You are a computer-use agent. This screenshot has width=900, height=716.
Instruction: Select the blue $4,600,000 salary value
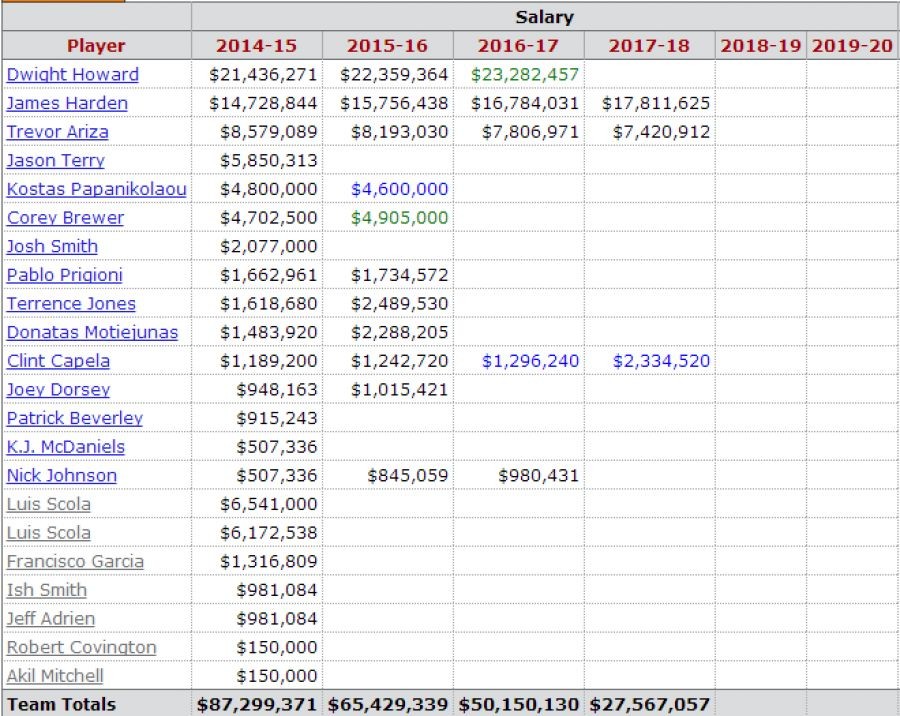(x=399, y=189)
